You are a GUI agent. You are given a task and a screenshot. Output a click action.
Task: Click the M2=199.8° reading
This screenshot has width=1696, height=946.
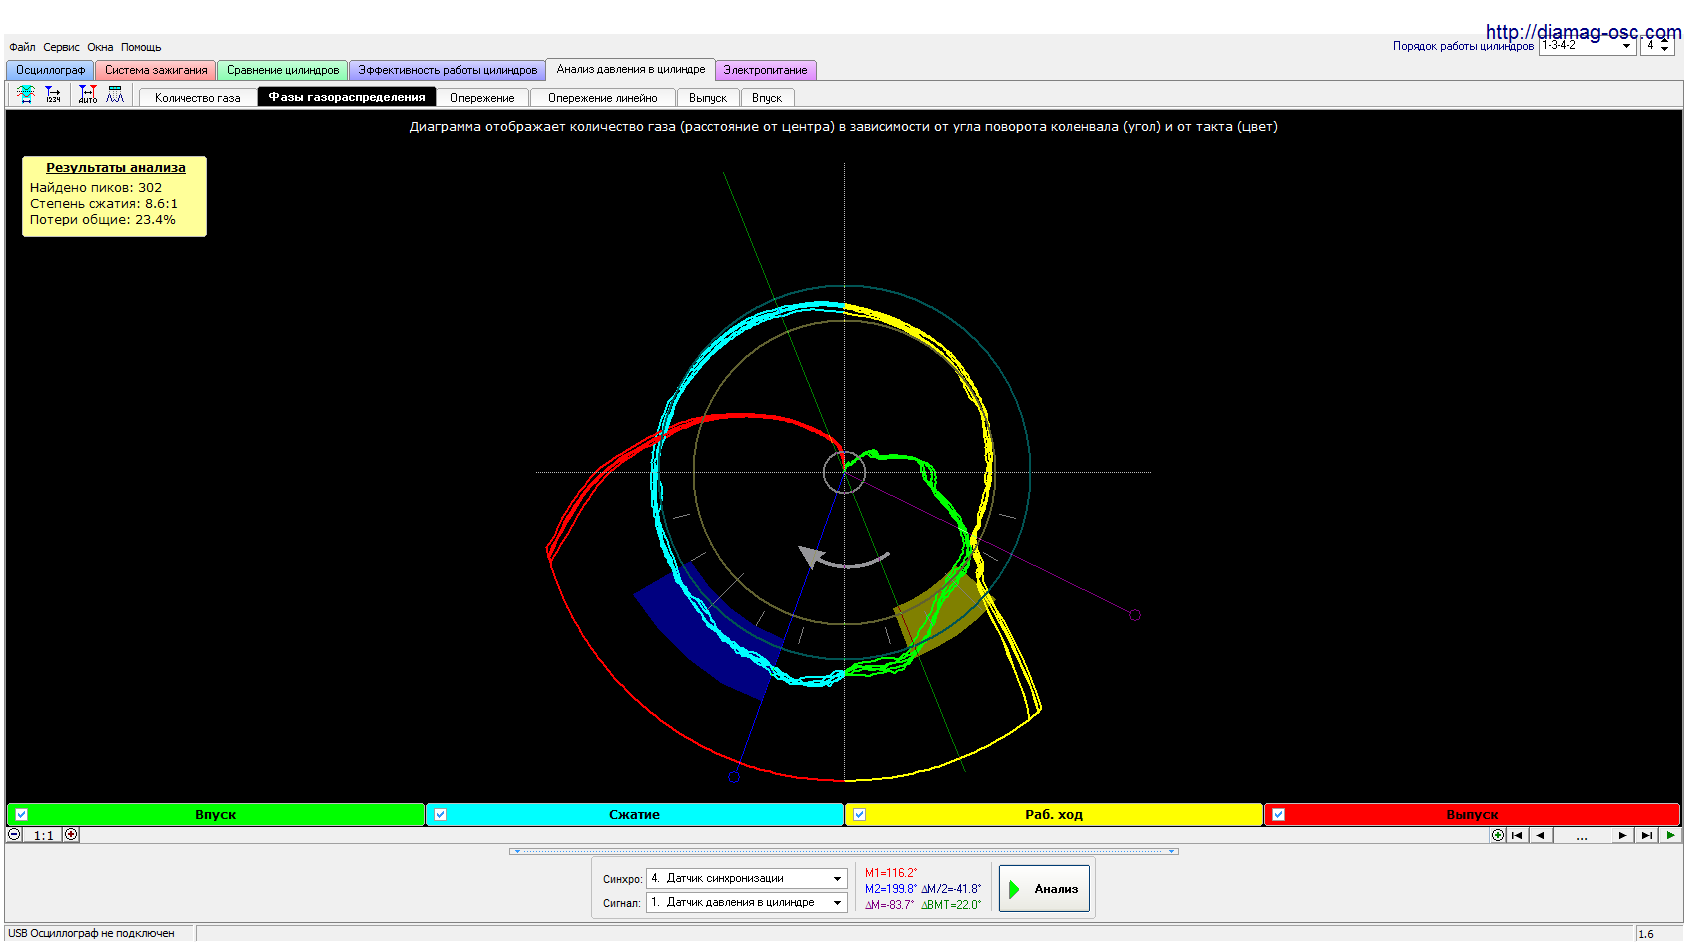coord(890,889)
